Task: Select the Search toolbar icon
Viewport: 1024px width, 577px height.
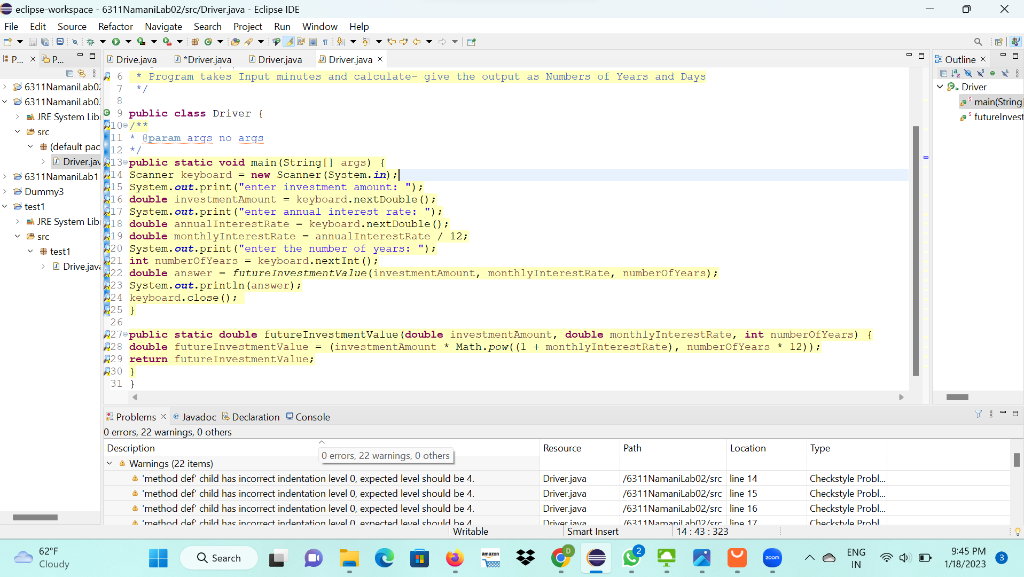Action: click(x=73, y=42)
